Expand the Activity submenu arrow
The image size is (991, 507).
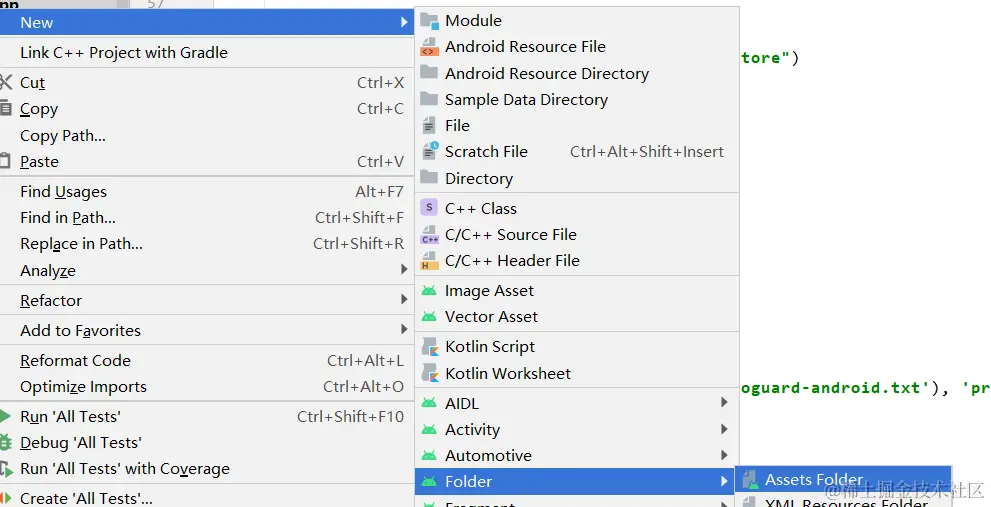tap(724, 430)
